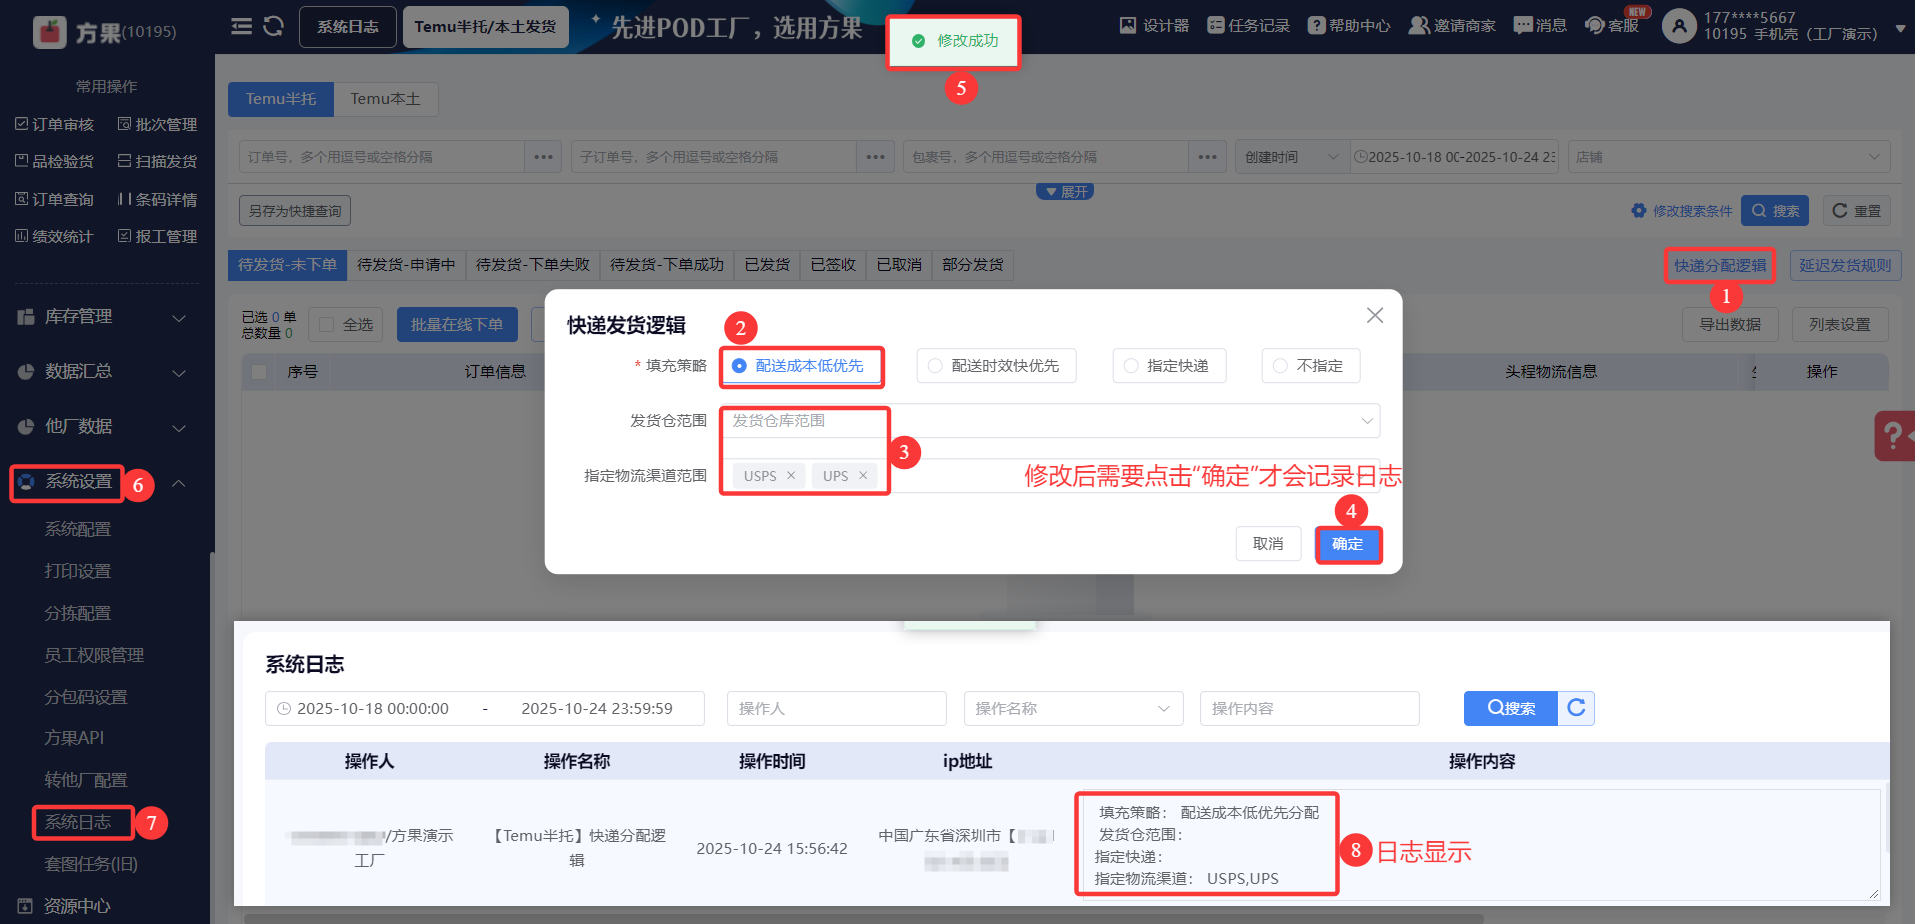
Task: Open 任务记录 task records
Action: pyautogui.click(x=1248, y=25)
